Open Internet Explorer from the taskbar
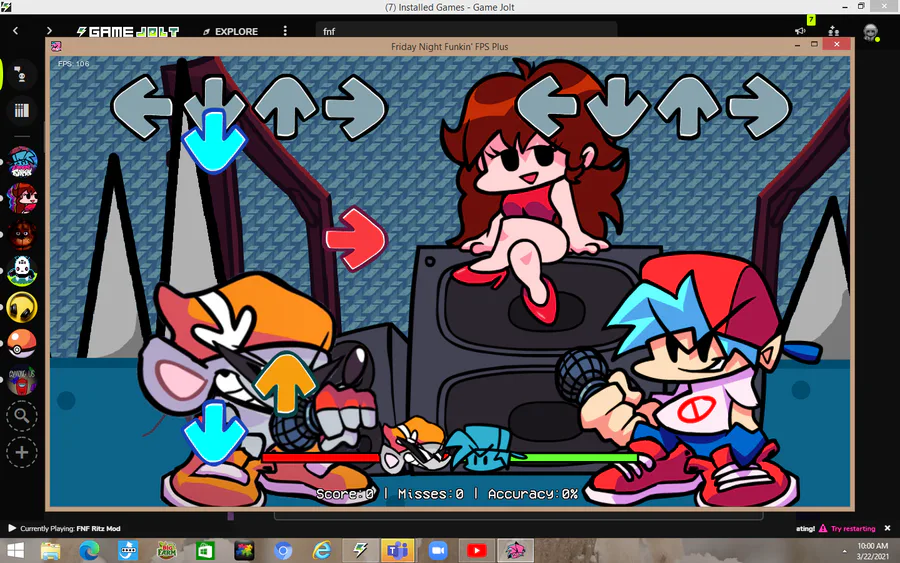 (x=321, y=551)
